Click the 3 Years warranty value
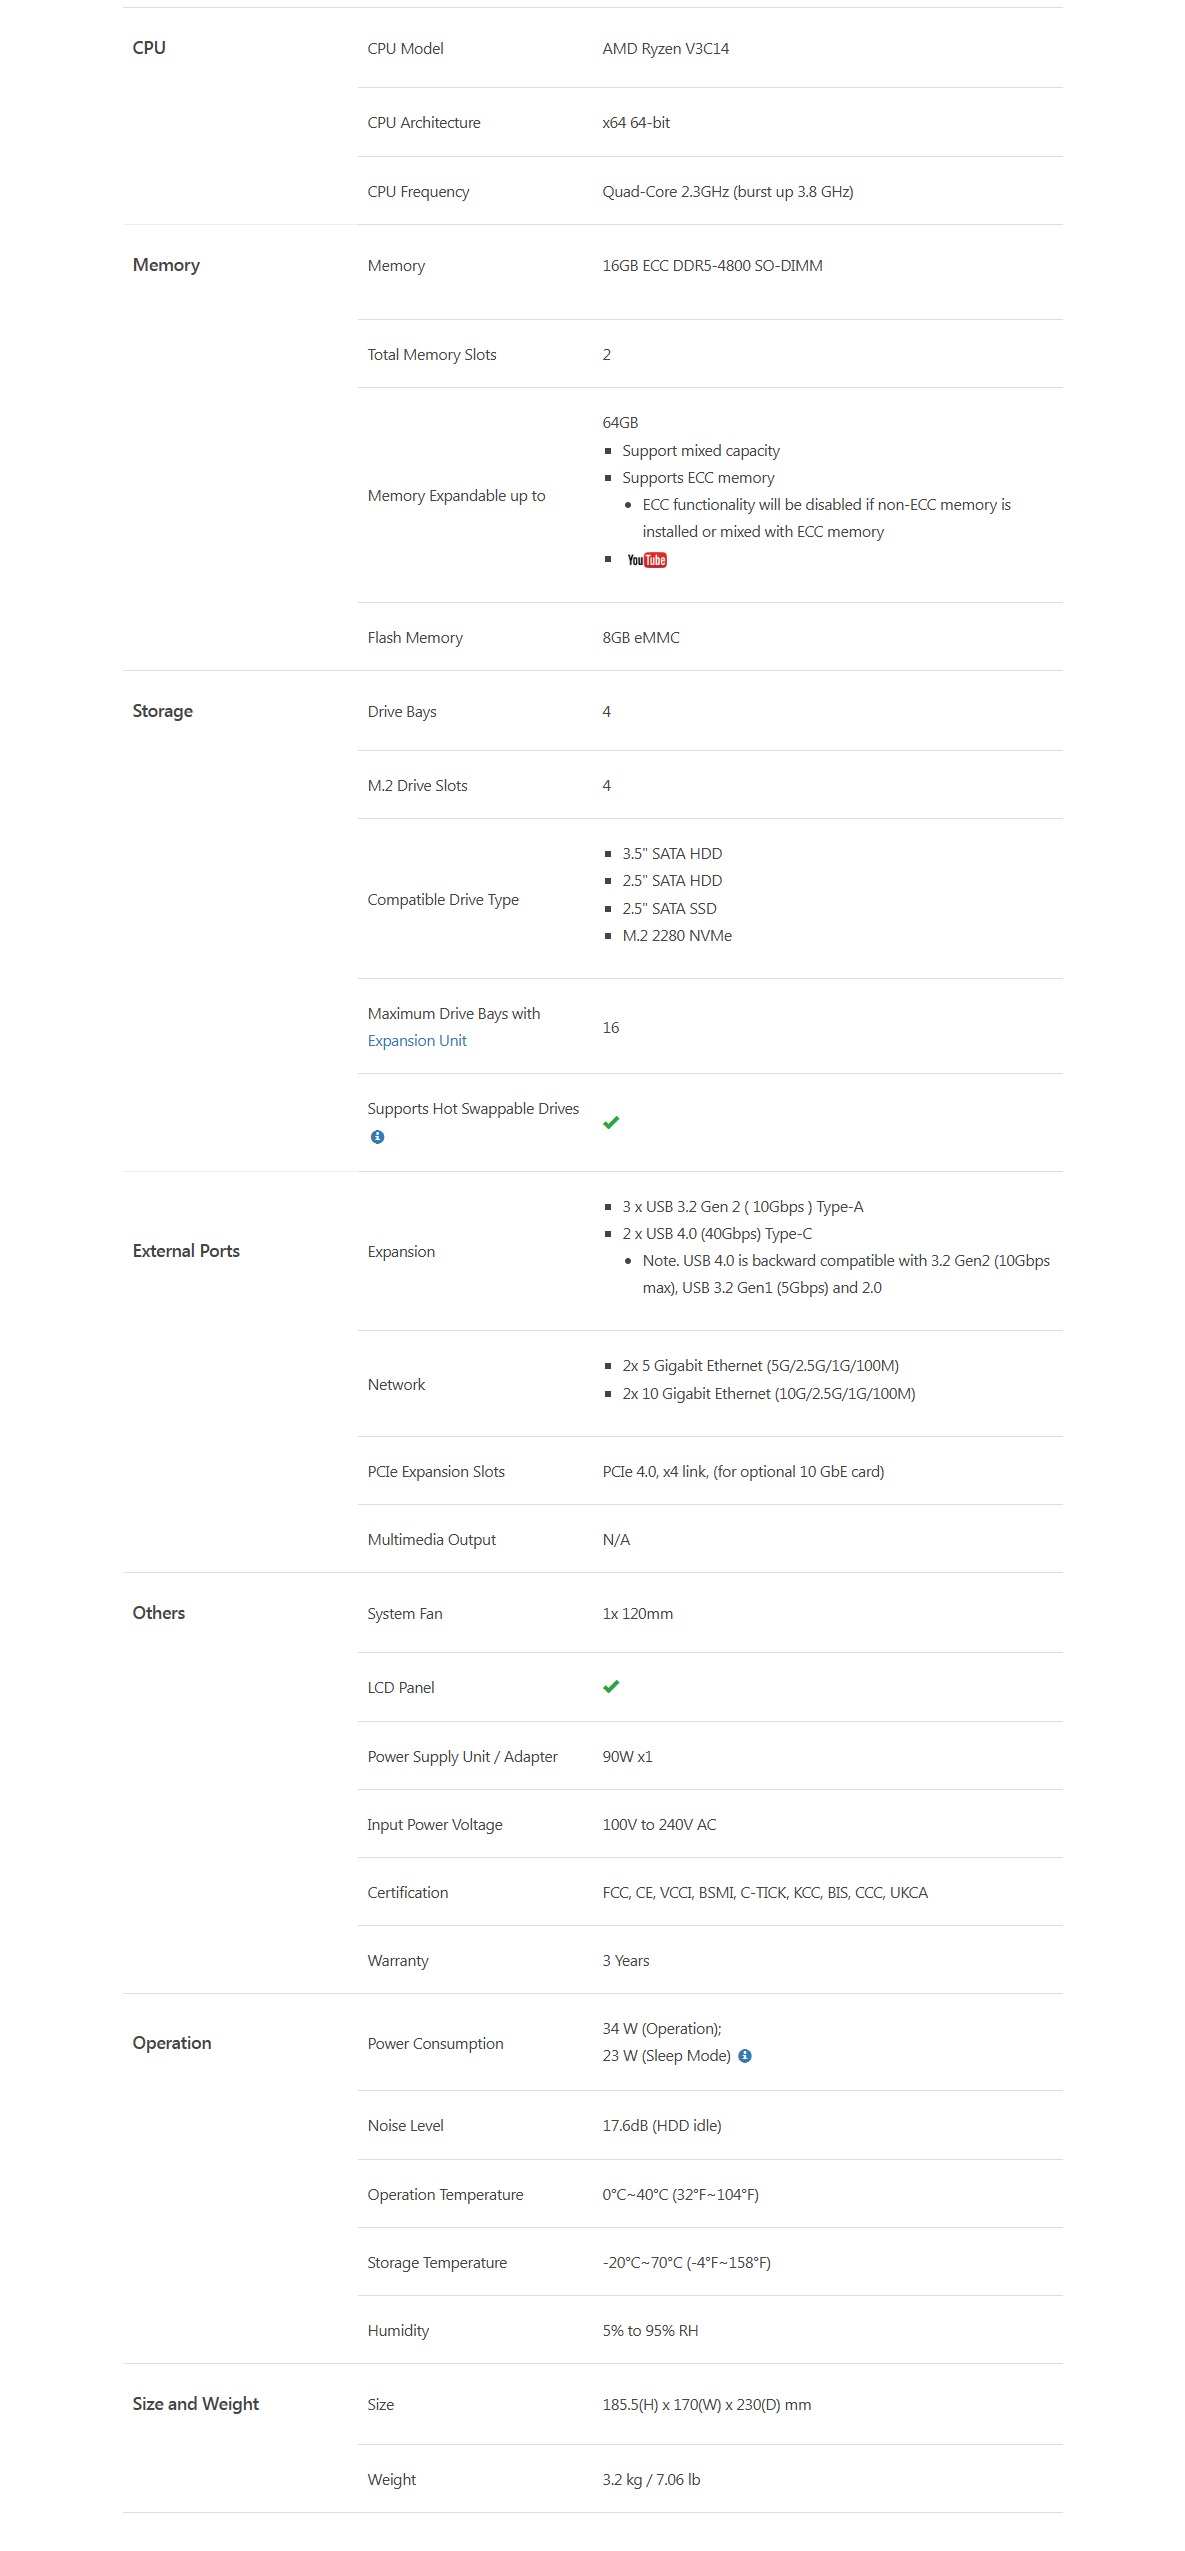The height and width of the screenshot is (2551, 1185). 626,1961
